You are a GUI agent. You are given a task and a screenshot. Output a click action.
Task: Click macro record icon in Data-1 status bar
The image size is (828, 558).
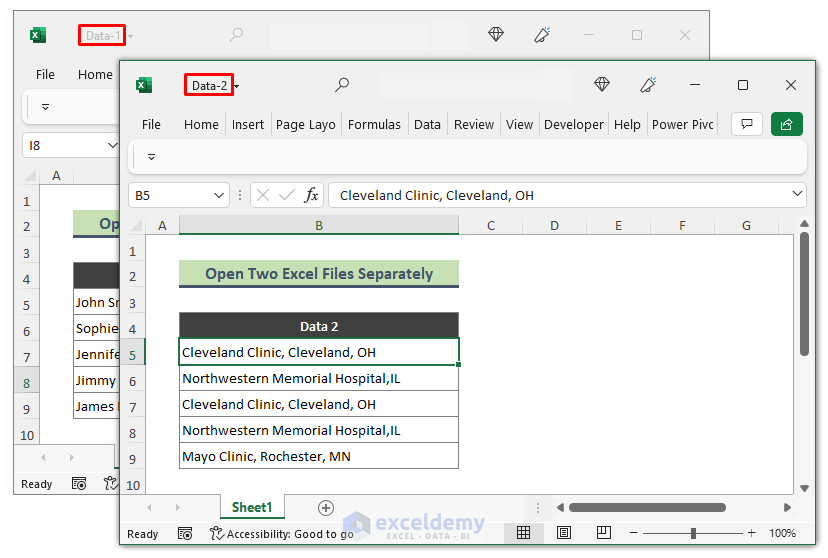(x=79, y=484)
